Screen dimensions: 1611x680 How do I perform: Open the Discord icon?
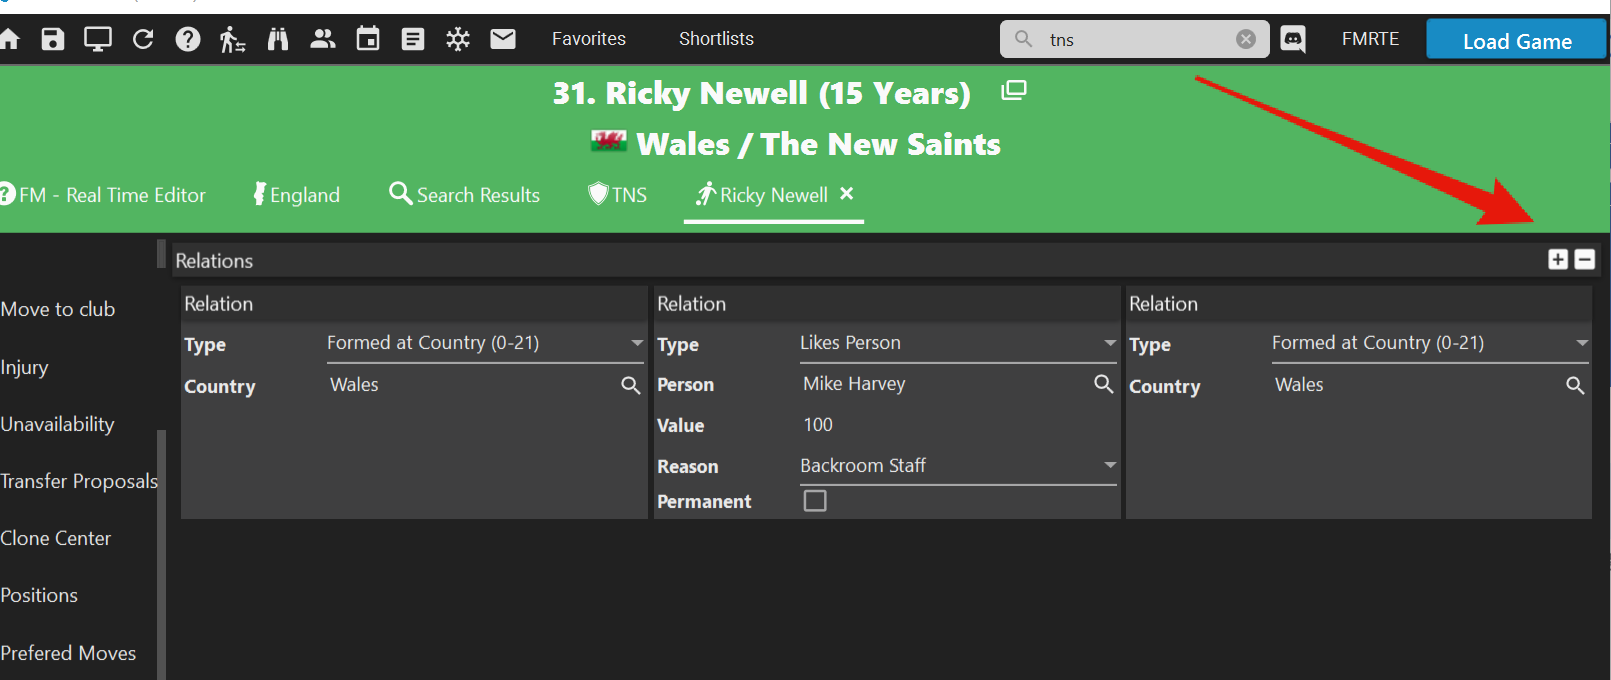[1293, 39]
